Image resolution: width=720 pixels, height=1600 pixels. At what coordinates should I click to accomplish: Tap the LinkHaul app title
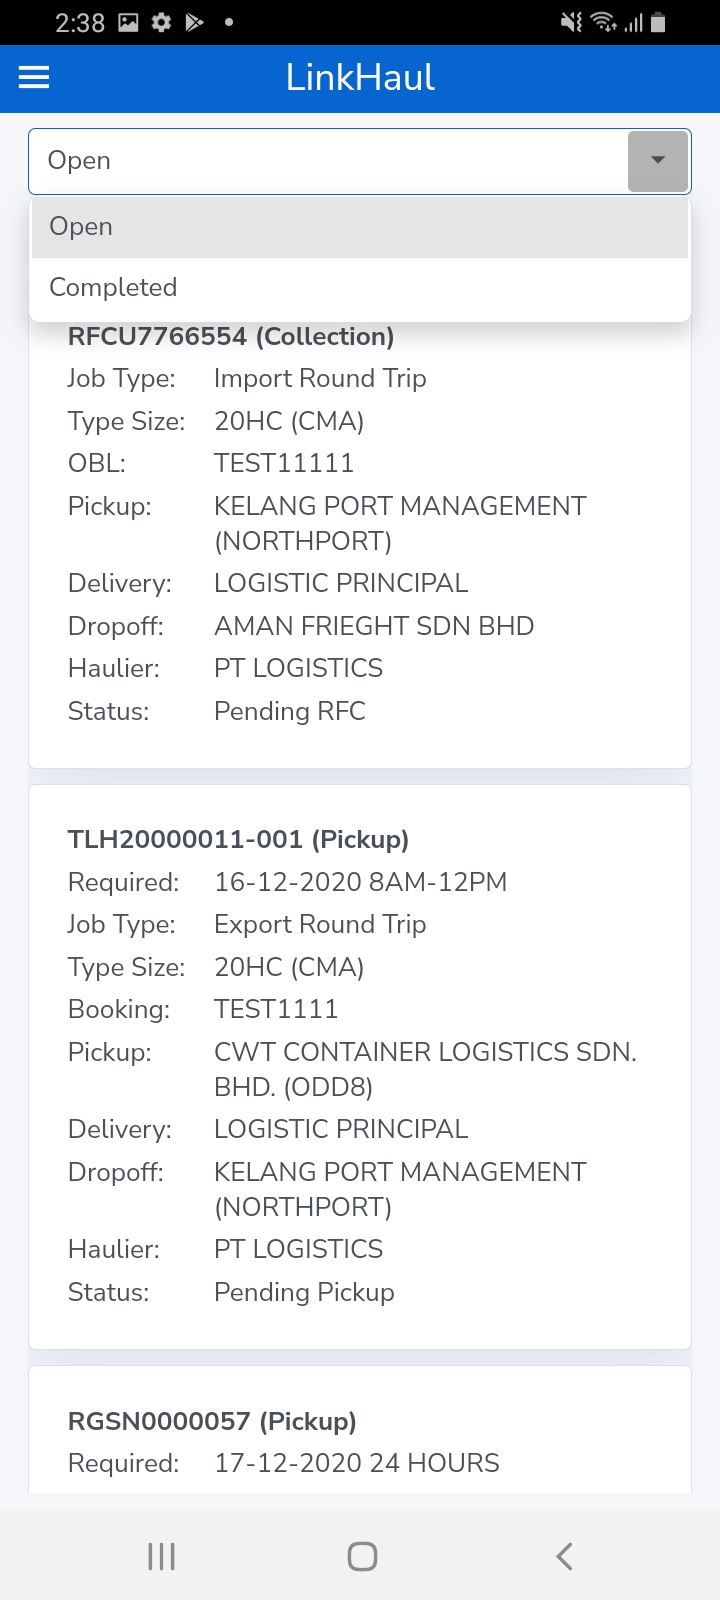[x=360, y=78]
